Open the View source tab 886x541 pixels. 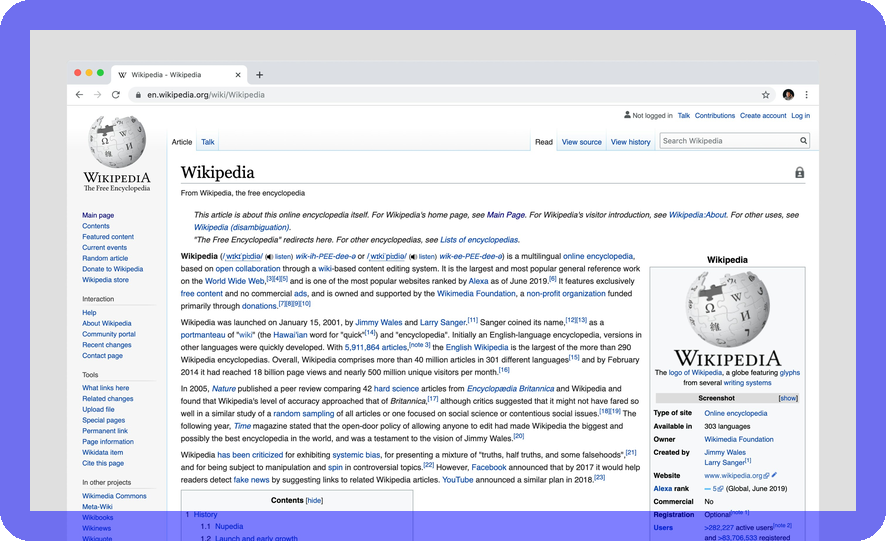tap(581, 142)
